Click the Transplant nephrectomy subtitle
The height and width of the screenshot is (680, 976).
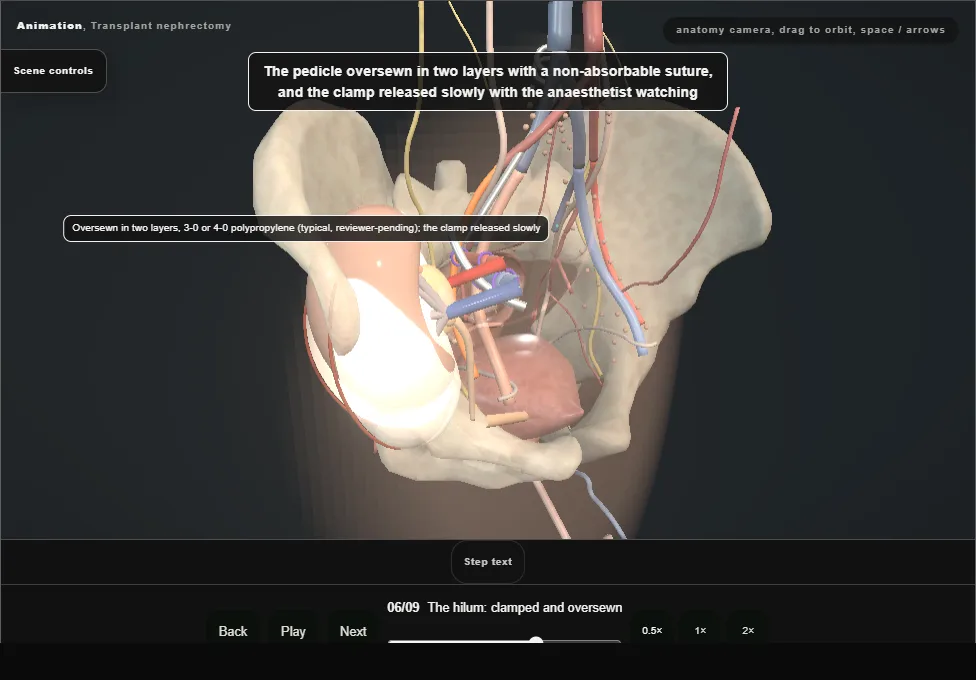tap(161, 26)
